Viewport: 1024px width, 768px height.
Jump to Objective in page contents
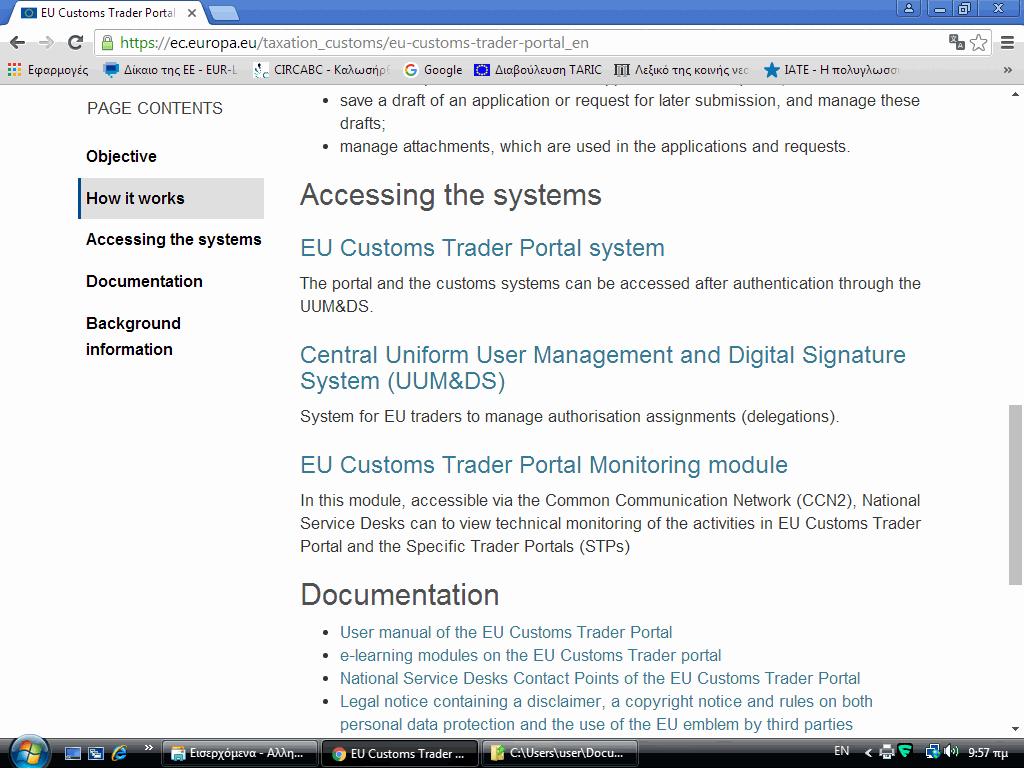pos(121,156)
